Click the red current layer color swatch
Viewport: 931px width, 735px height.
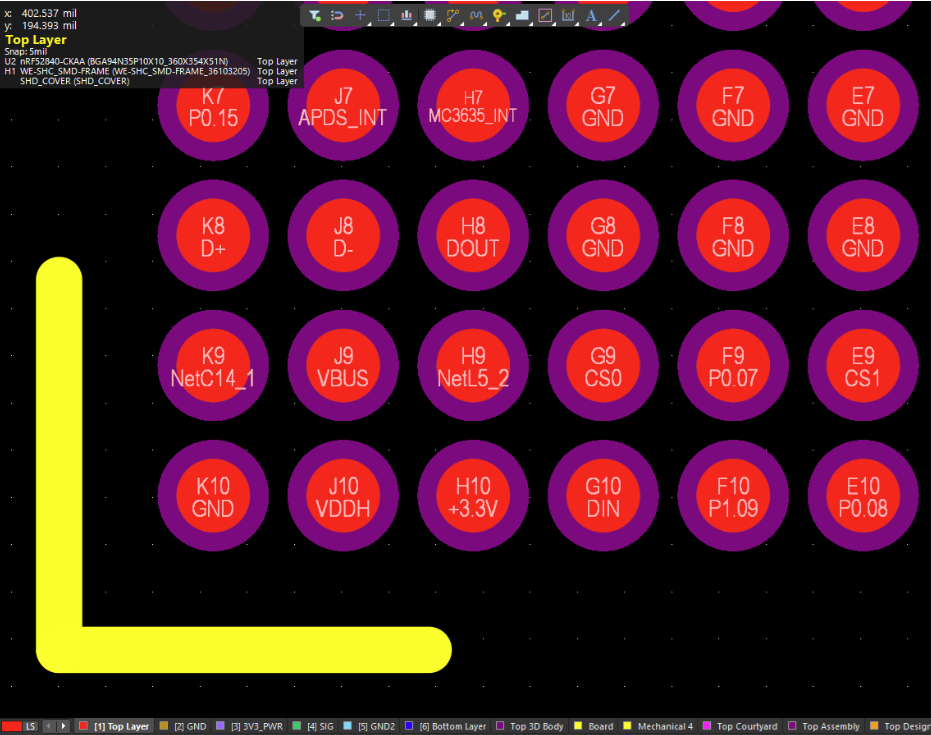click(x=12, y=726)
